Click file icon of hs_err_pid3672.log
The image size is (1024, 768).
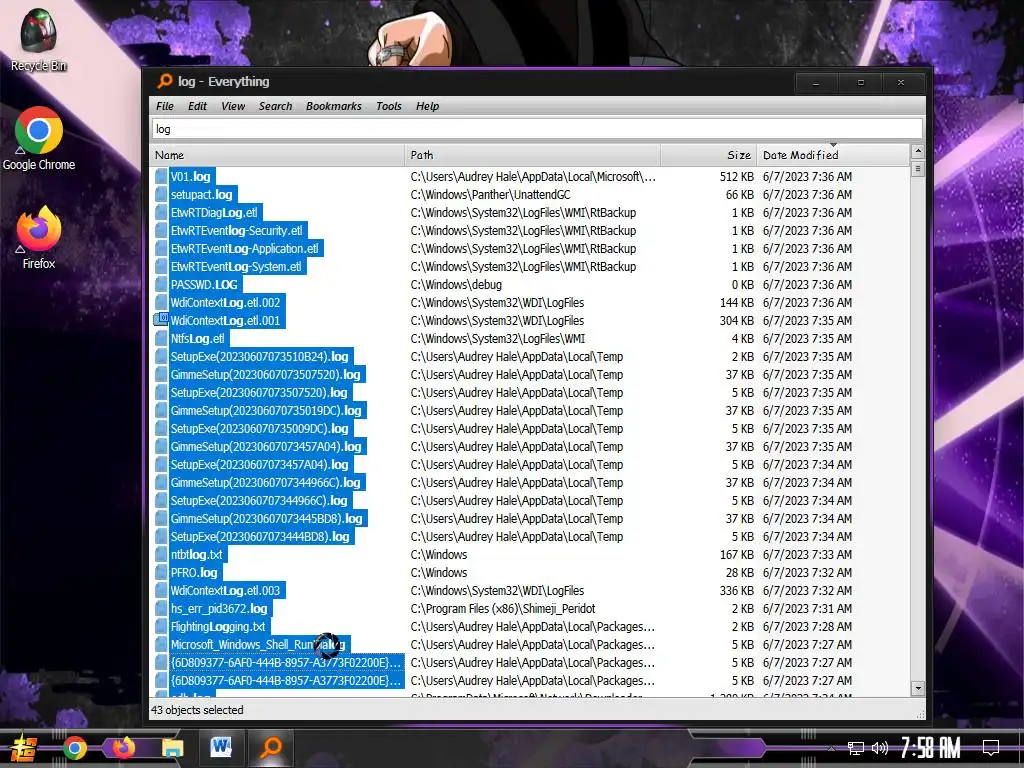tap(161, 609)
